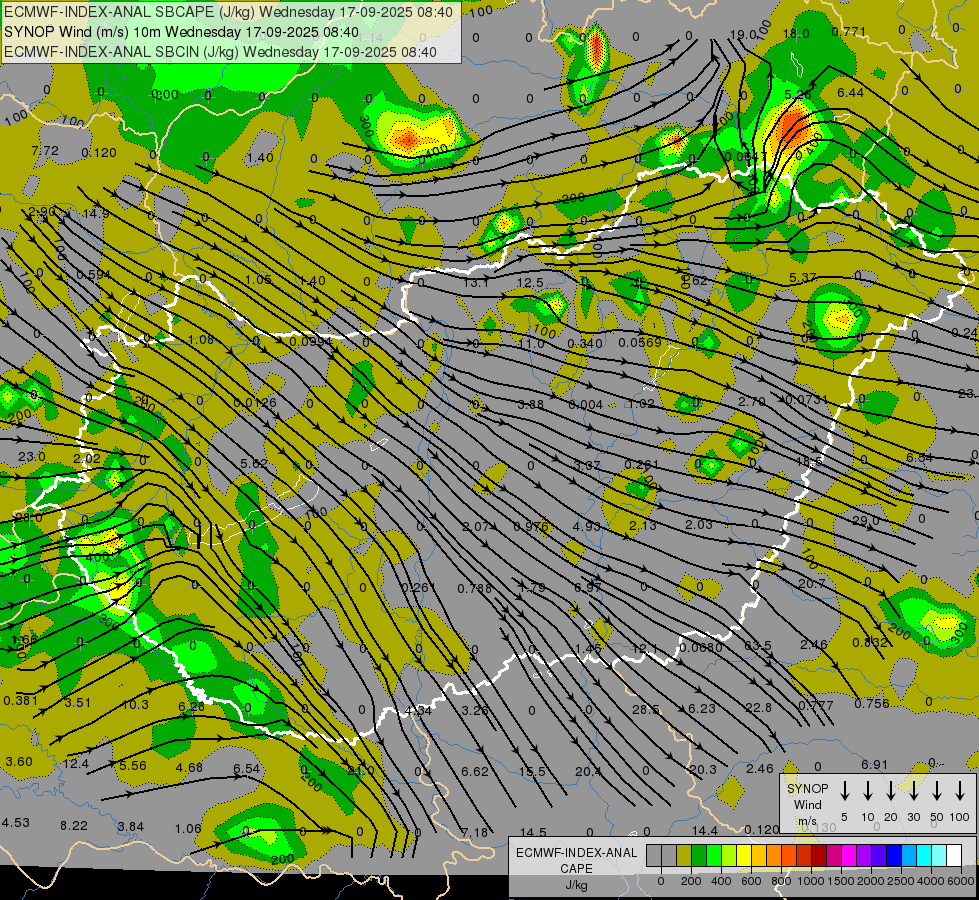979x900 pixels.
Task: Pick the 30 m/s wind arrow in legend
Action: click(x=914, y=791)
